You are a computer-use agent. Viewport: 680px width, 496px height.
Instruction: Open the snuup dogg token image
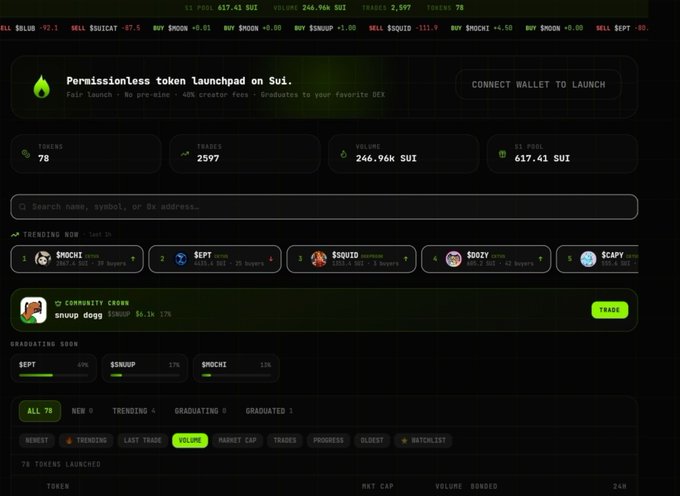[33, 310]
